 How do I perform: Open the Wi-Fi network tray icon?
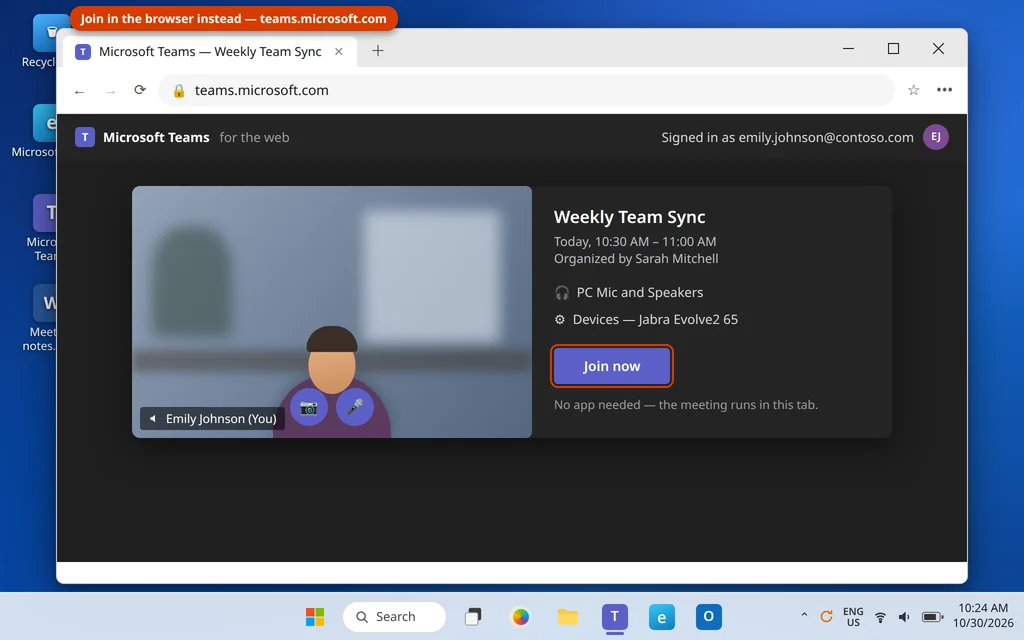point(880,616)
